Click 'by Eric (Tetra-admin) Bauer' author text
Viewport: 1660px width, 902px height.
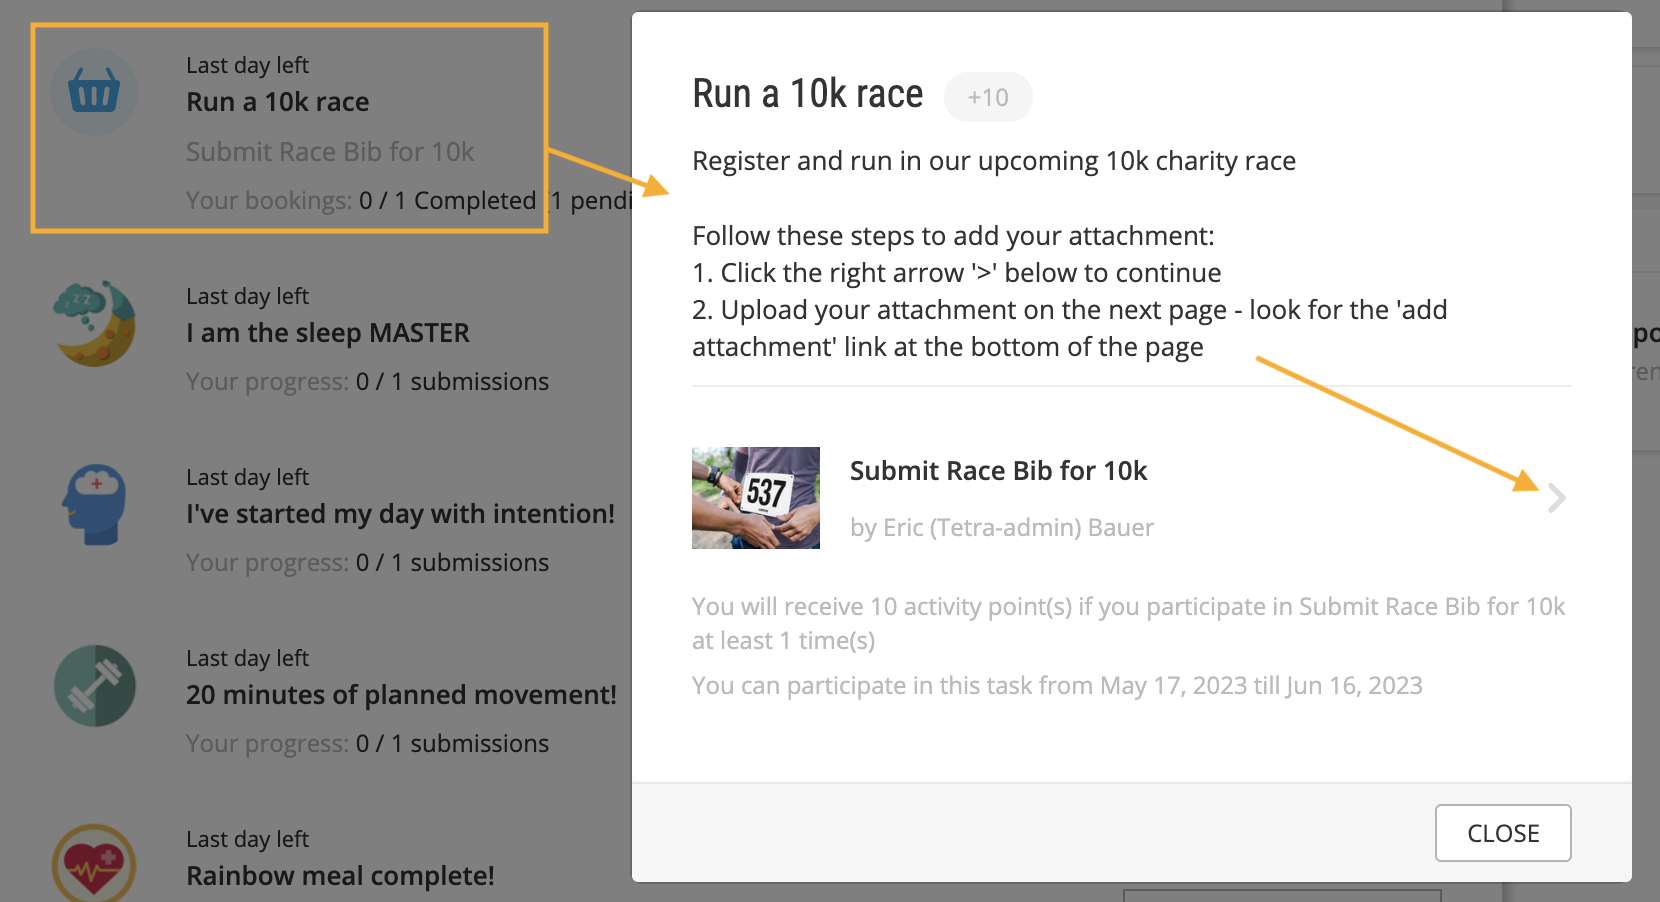(1002, 528)
